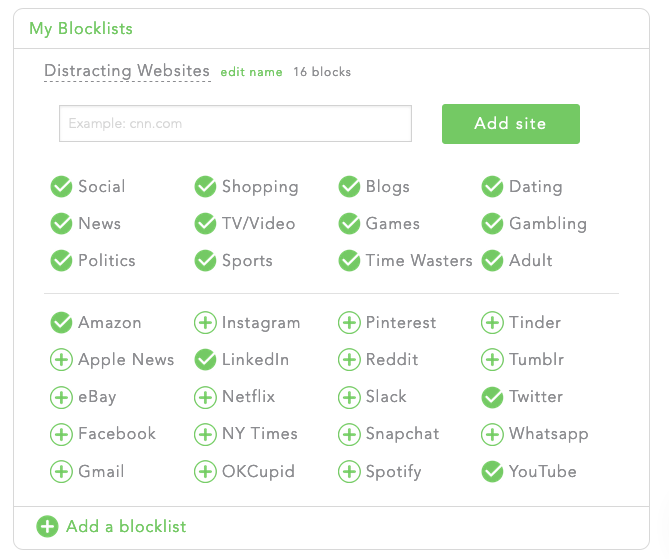Add Facebook via its plus icon
The width and height of the screenshot is (669, 559).
pos(61,434)
